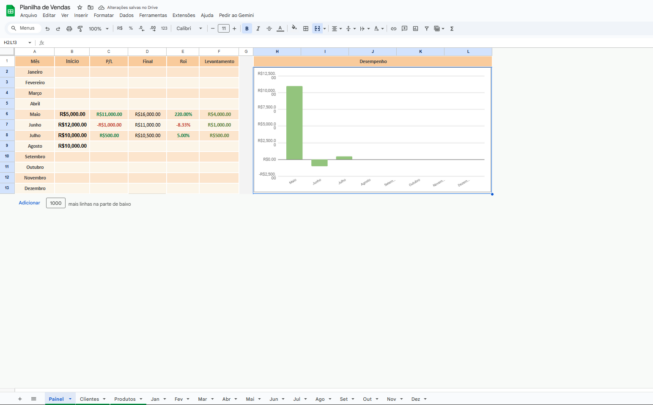Open the zoom level 100% dropdown

pyautogui.click(x=99, y=28)
